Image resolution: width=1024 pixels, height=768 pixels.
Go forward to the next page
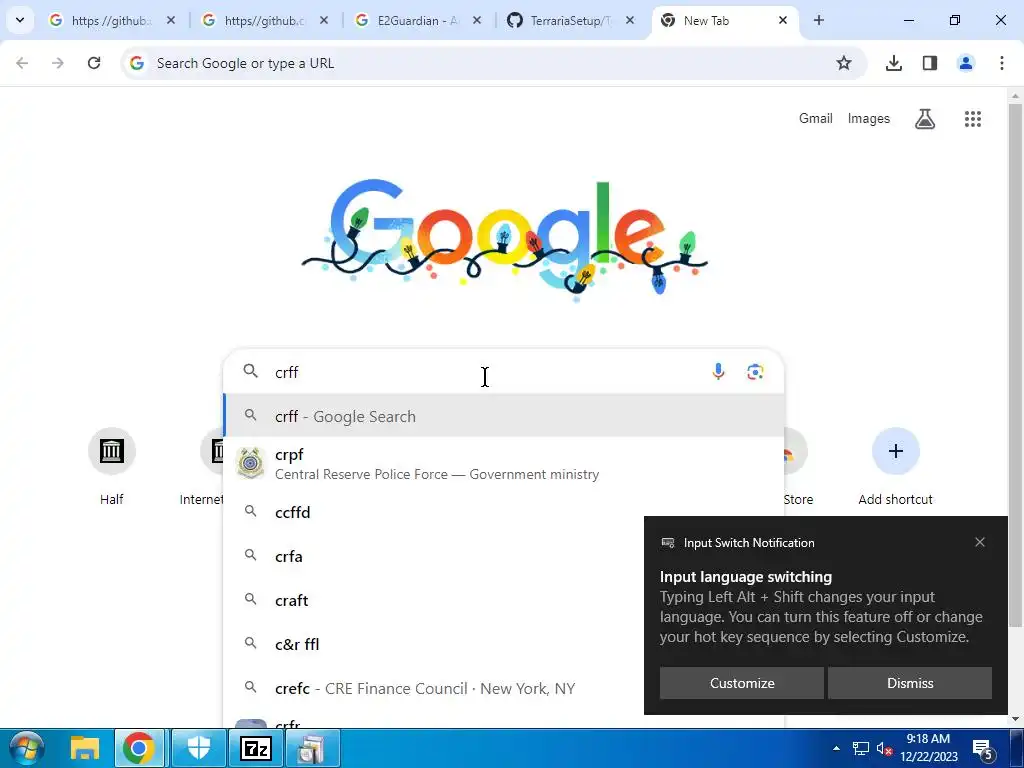point(58,63)
